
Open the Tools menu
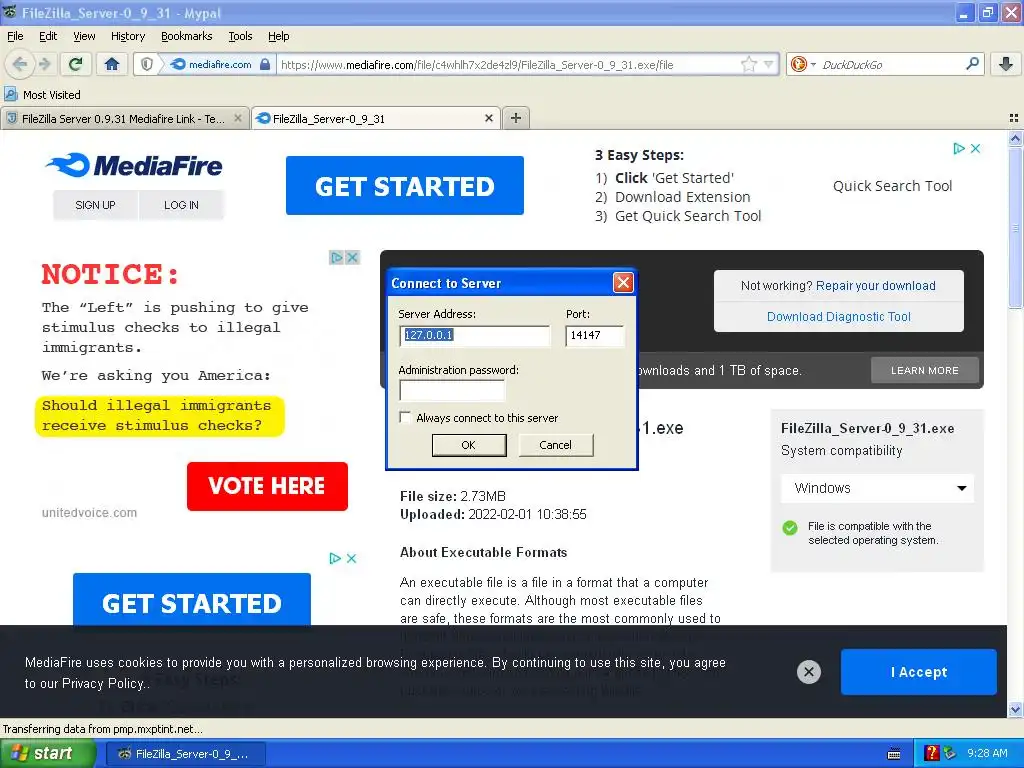(240, 36)
